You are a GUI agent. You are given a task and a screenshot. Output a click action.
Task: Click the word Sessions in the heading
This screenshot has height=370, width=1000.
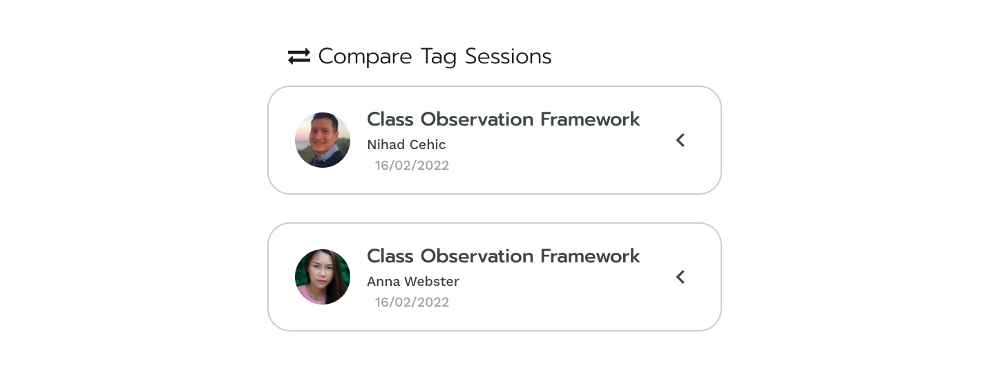click(x=508, y=56)
